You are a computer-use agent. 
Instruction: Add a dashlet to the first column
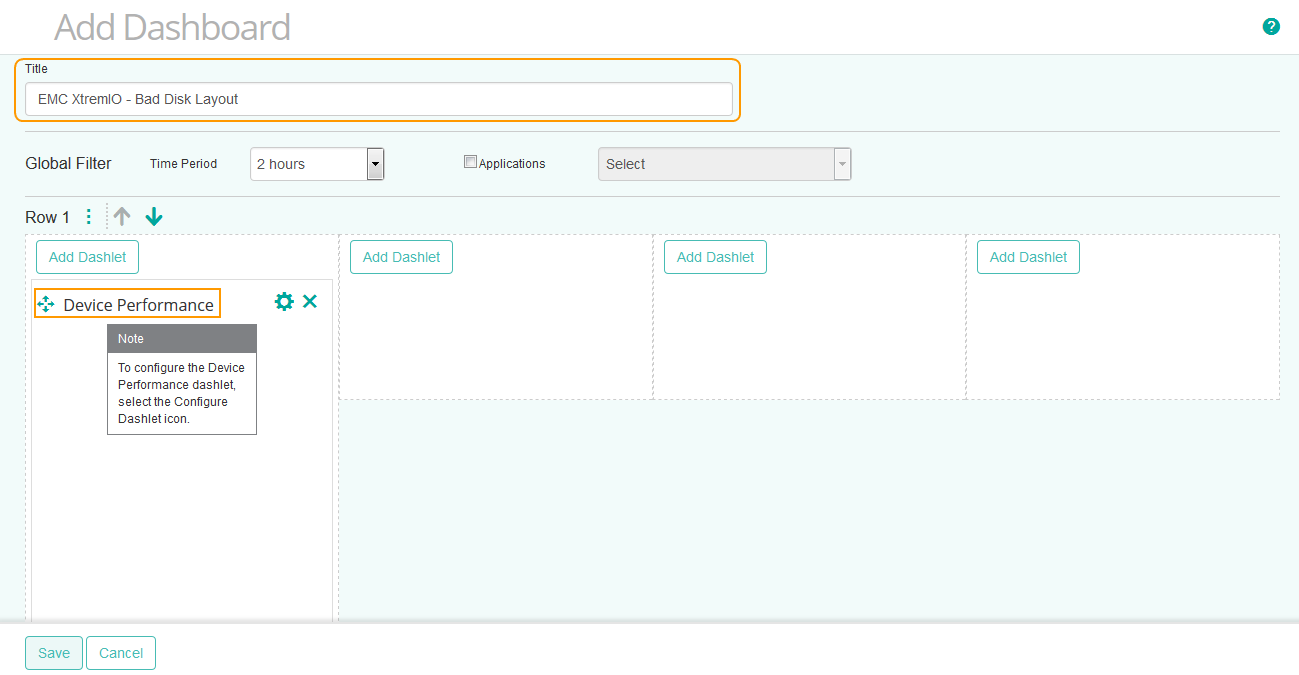point(87,256)
